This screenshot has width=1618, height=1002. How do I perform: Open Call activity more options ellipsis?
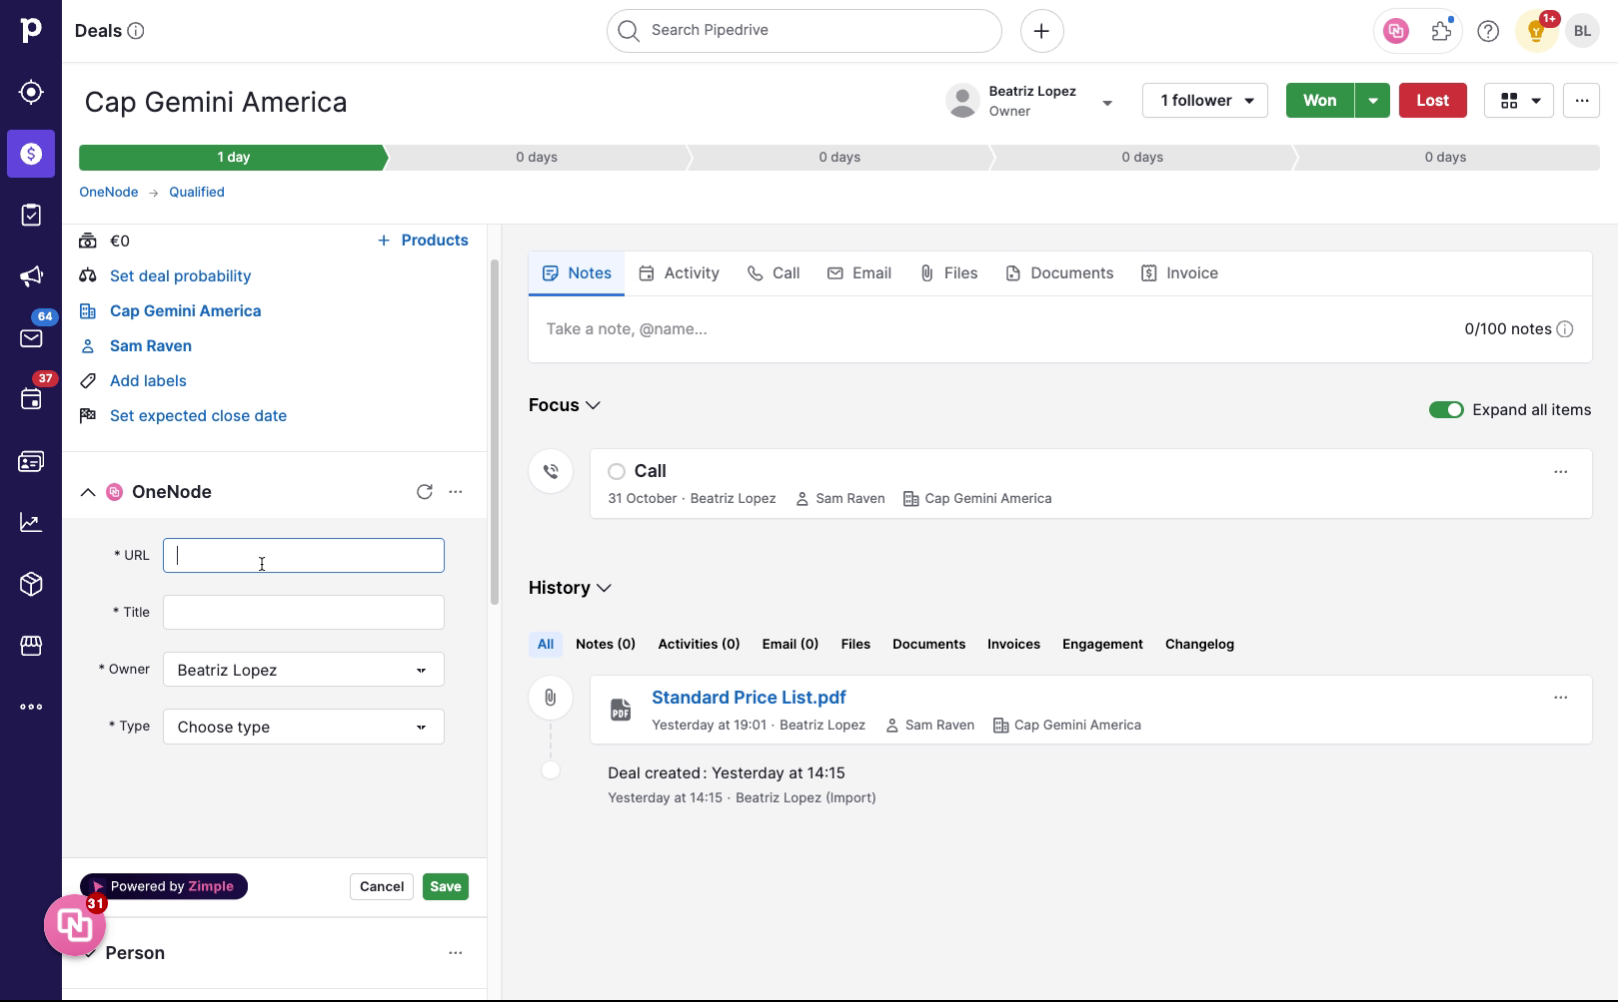click(1560, 472)
